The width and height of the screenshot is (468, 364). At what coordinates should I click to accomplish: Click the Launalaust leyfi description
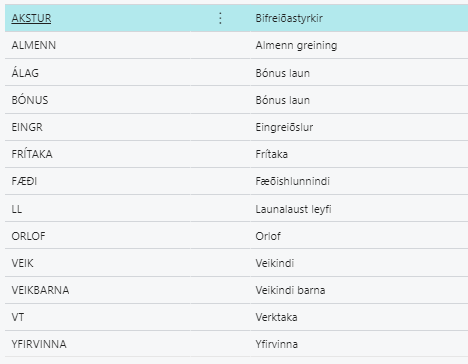pyautogui.click(x=293, y=209)
